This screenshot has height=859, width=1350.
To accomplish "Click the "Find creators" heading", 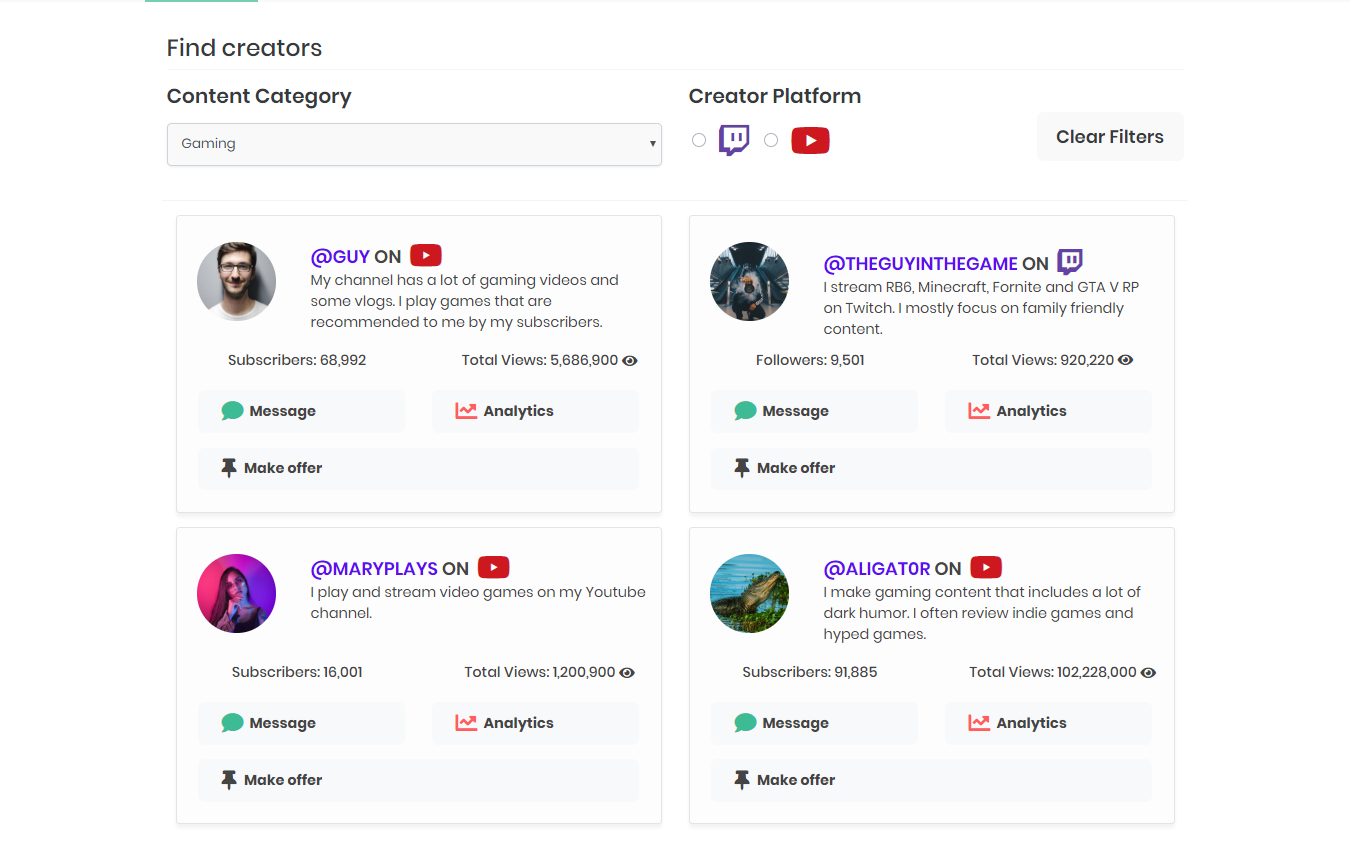I will point(244,48).
